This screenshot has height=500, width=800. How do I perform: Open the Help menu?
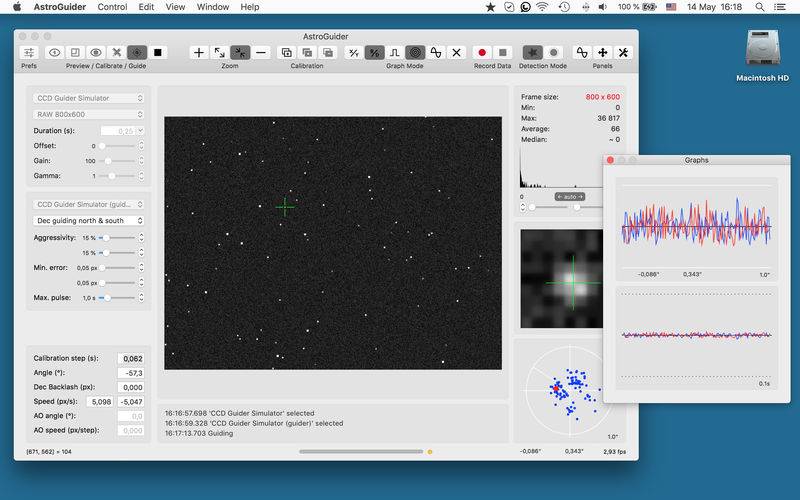(249, 7)
